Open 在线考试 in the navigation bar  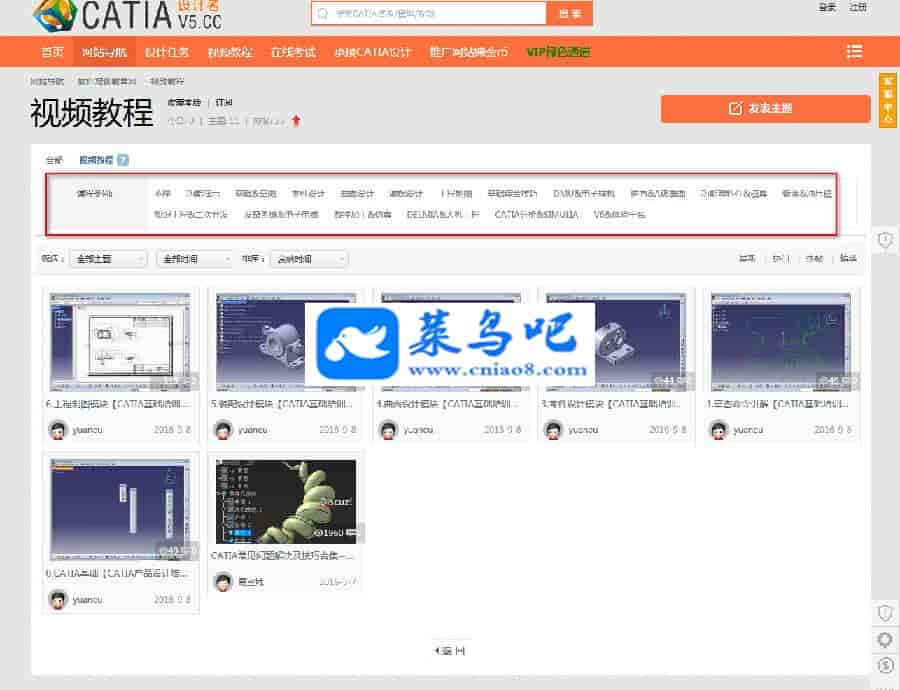coord(292,52)
